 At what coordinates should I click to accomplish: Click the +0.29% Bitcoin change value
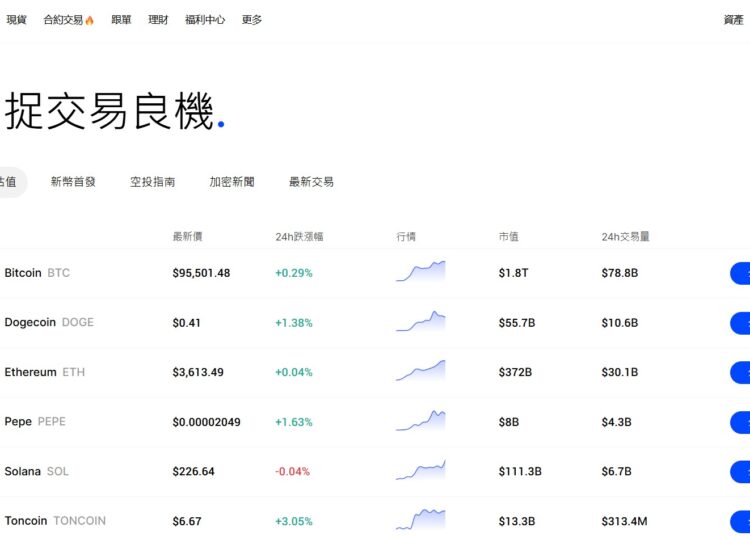pos(294,273)
